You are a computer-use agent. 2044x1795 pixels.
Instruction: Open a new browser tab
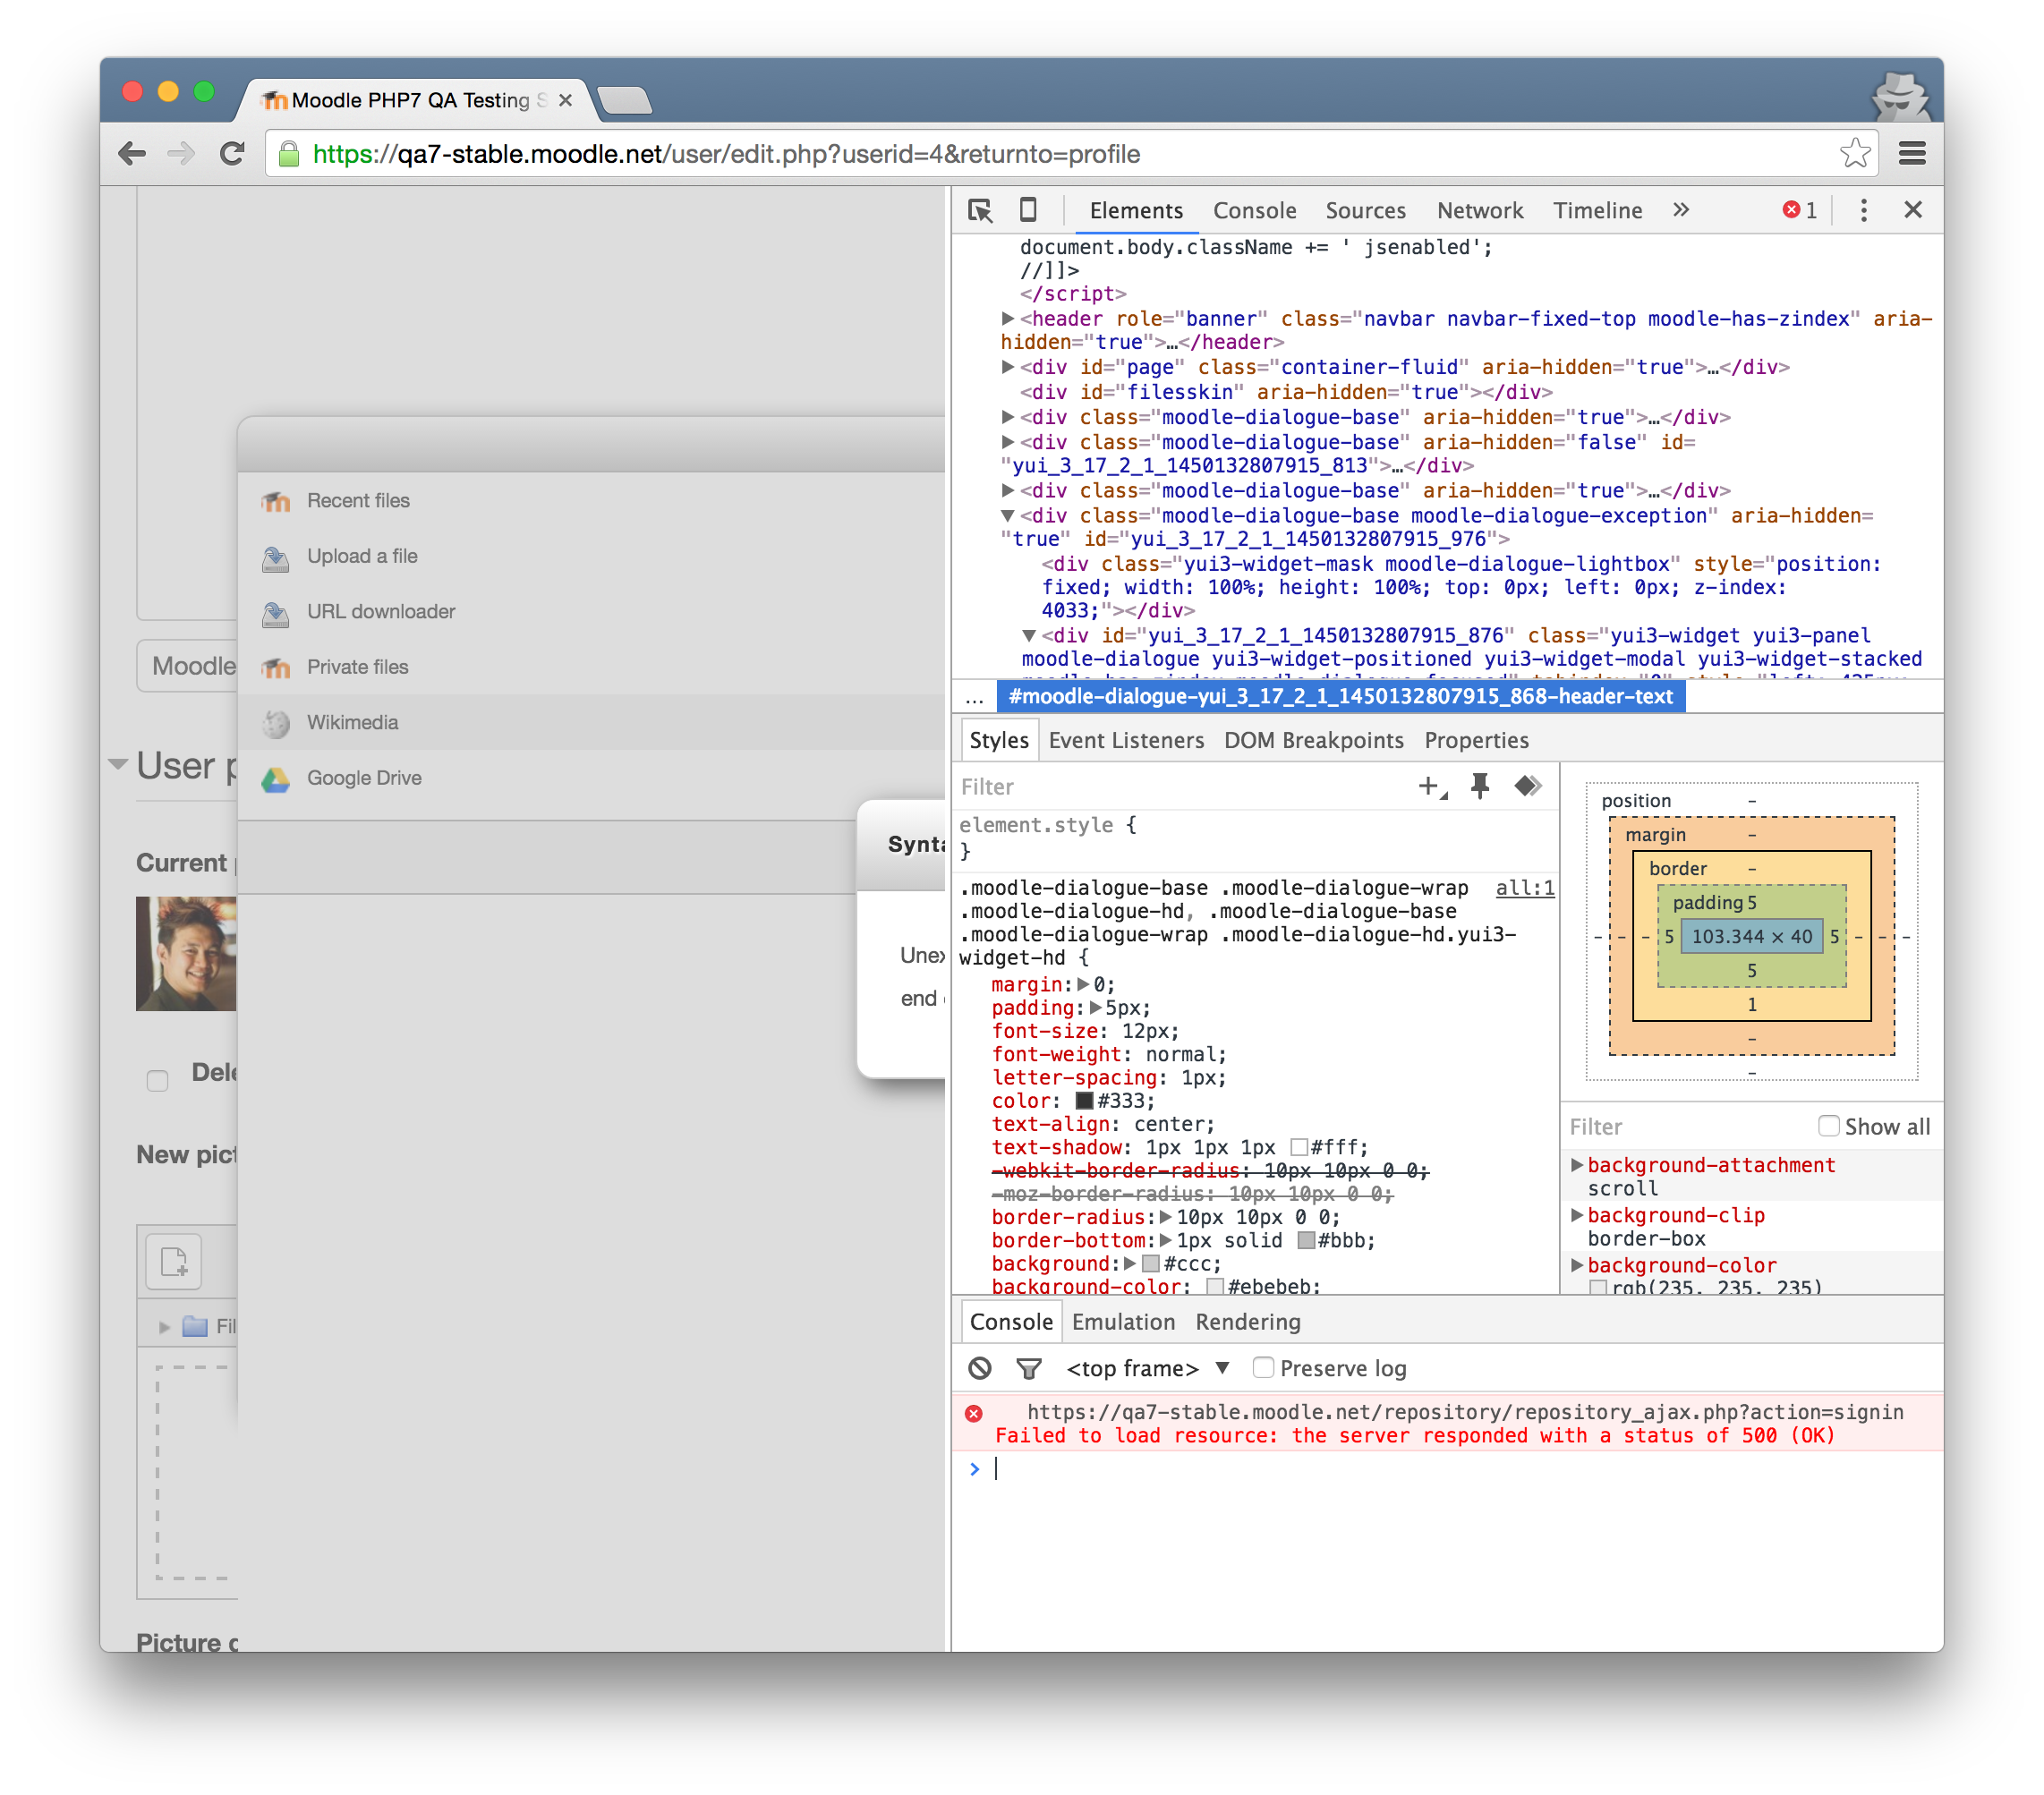point(624,100)
